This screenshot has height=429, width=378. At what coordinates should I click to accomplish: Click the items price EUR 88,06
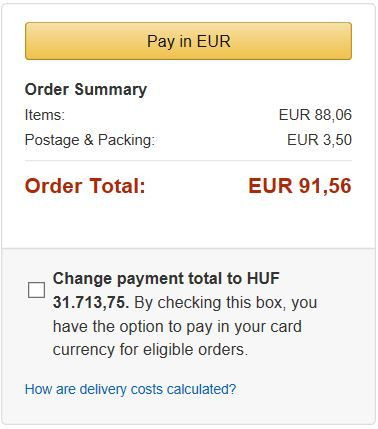pyautogui.click(x=315, y=115)
